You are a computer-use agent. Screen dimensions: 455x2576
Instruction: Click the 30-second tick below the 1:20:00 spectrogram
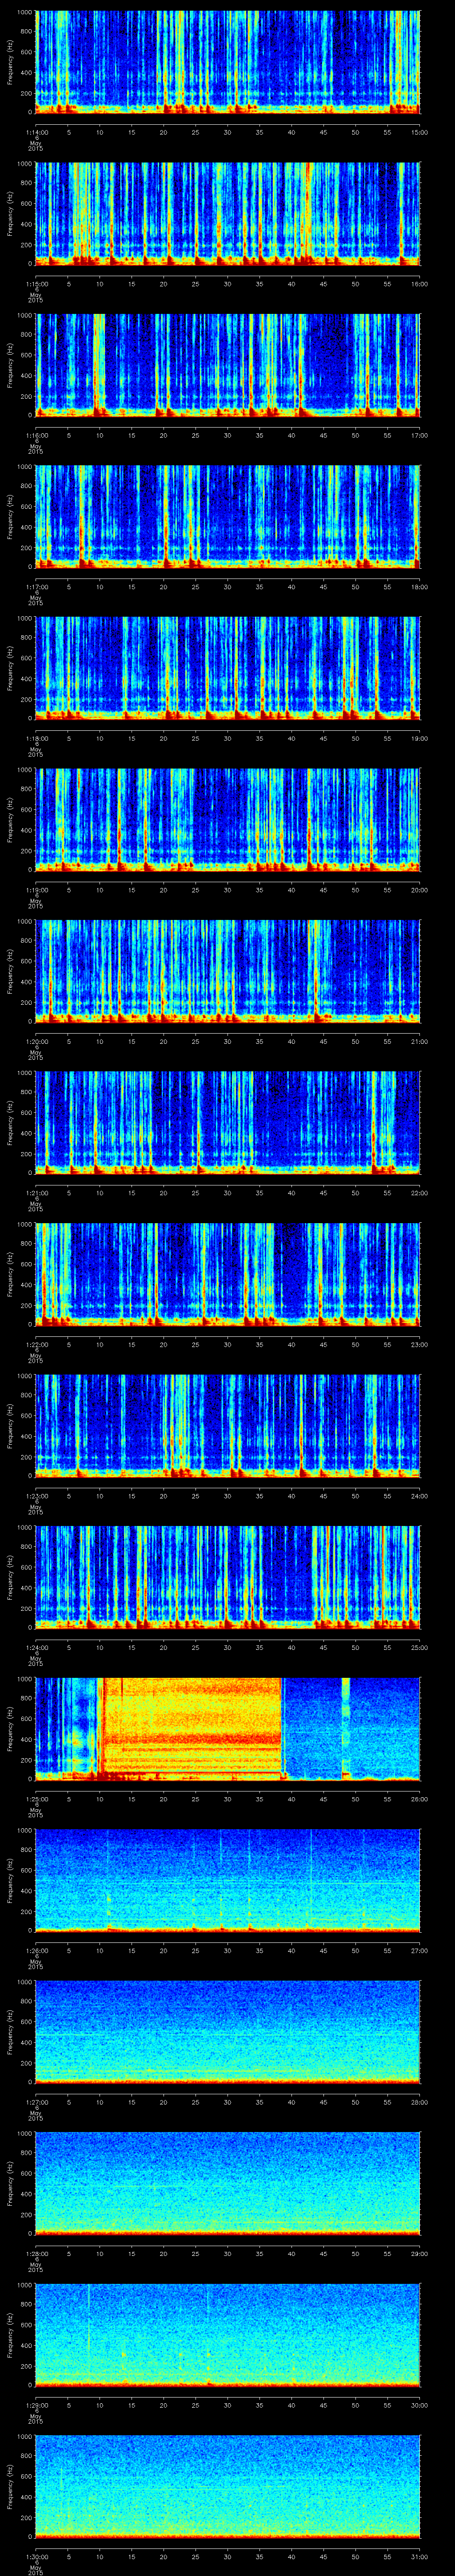pyautogui.click(x=227, y=1042)
